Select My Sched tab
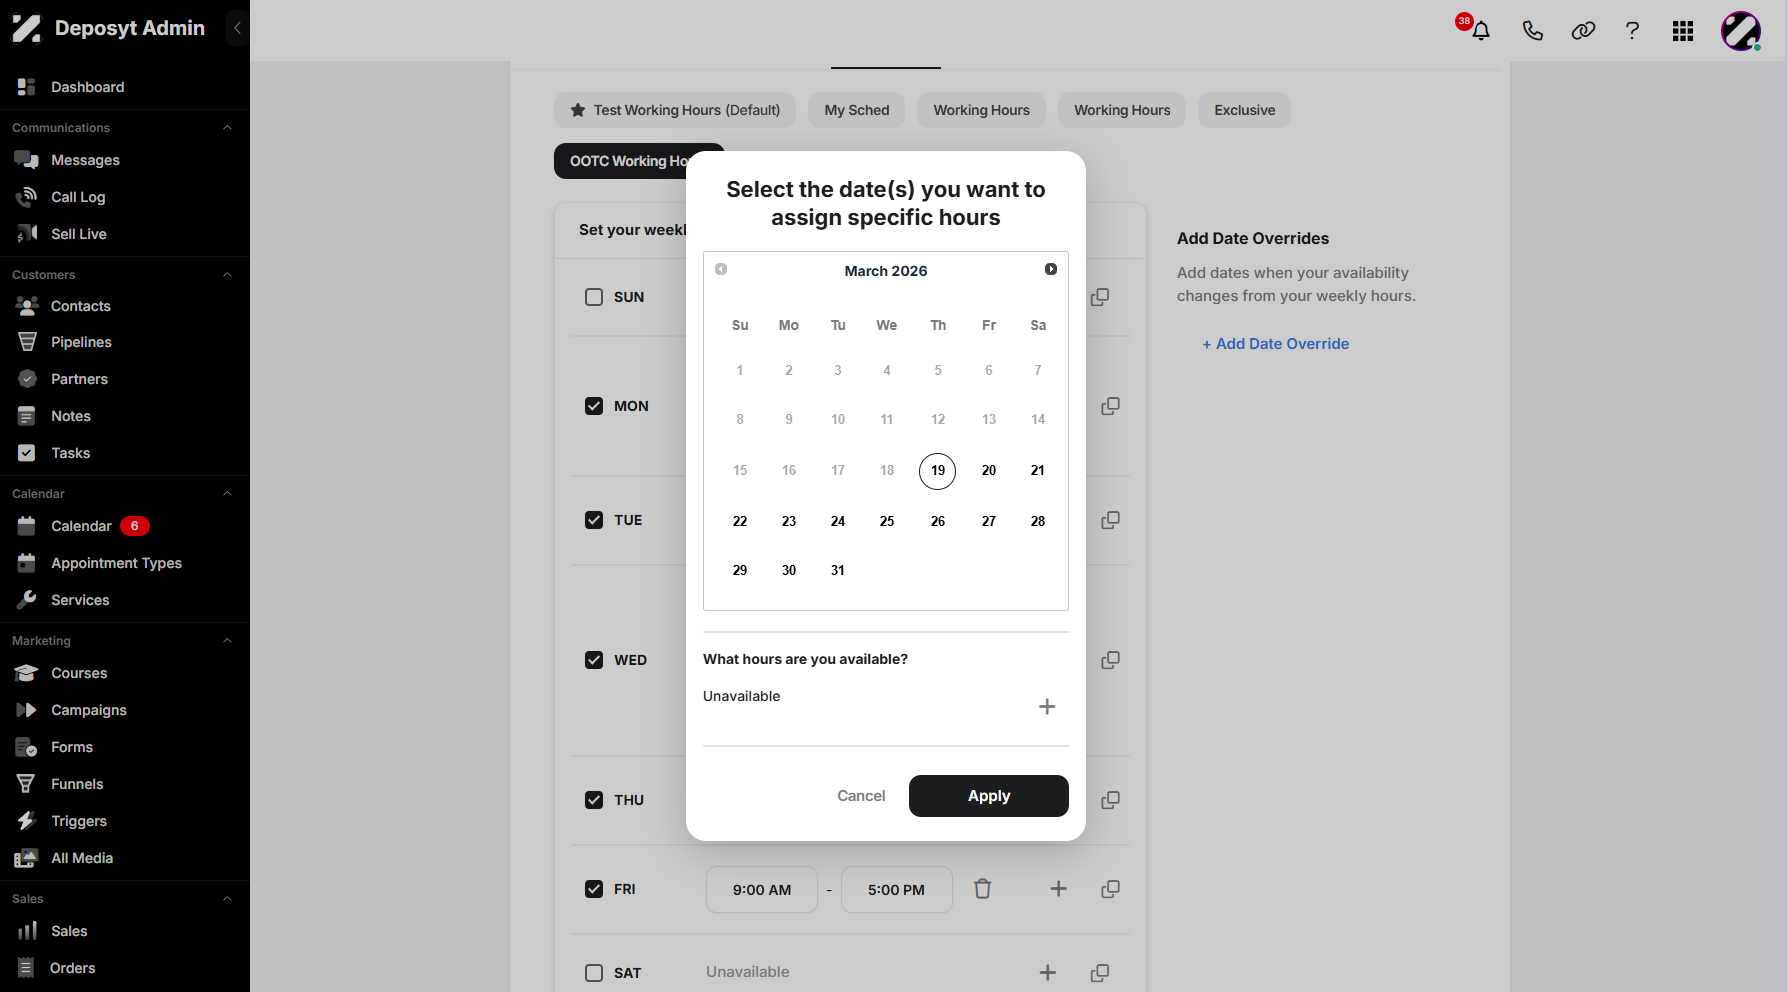Image resolution: width=1787 pixels, height=992 pixels. (x=857, y=110)
